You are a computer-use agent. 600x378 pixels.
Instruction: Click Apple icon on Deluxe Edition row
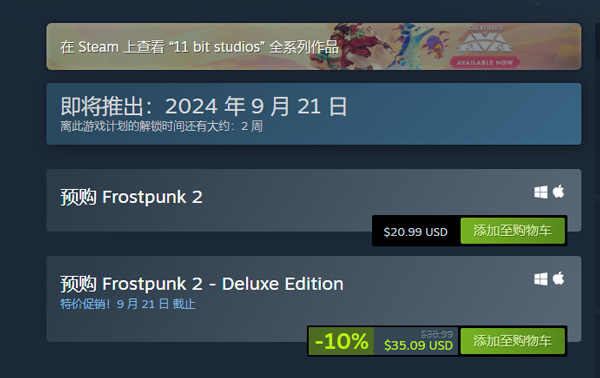(x=558, y=278)
